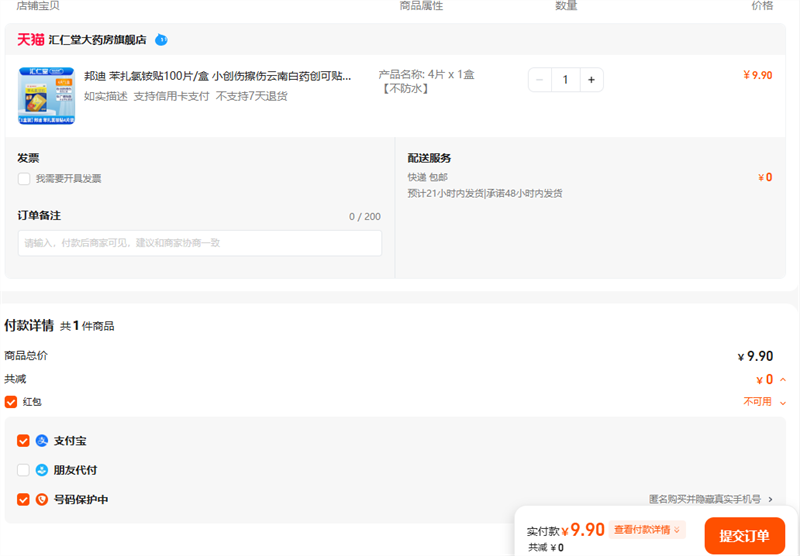Image resolution: width=800 pixels, height=556 pixels.
Task: Click the 号码保护中 shield icon
Action: [x=42, y=499]
